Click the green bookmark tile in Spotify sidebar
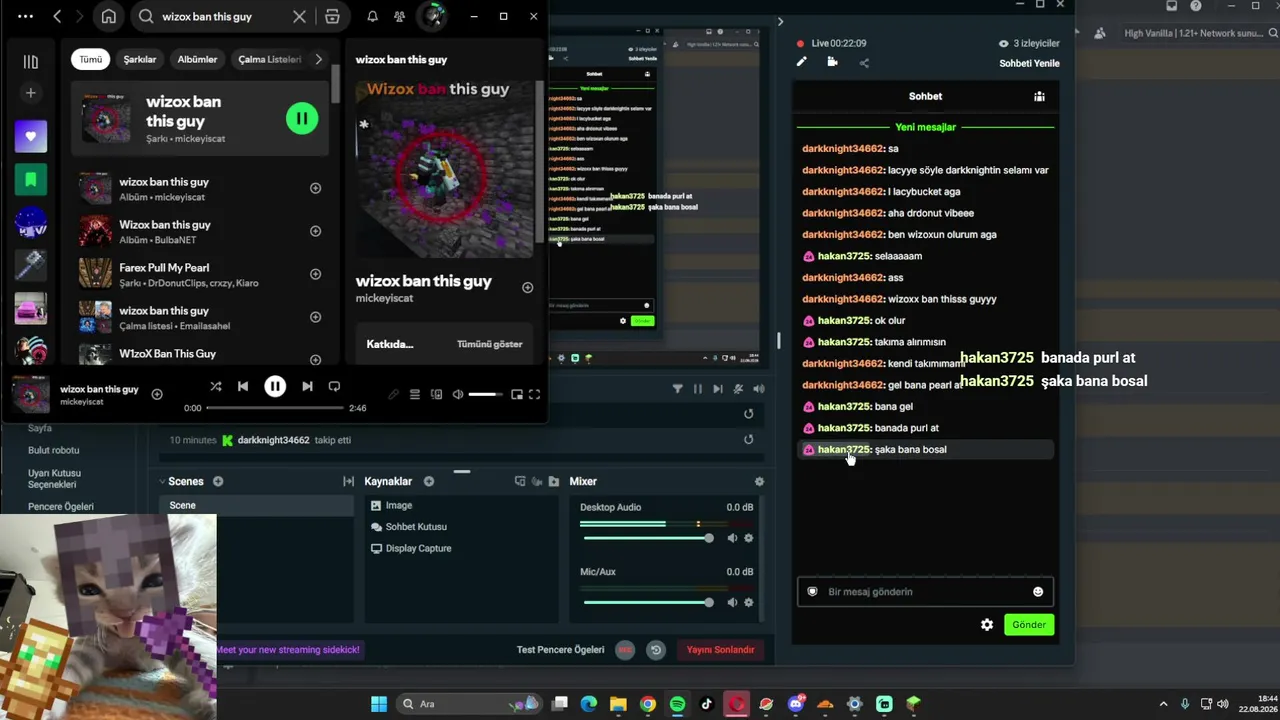Screen dimensions: 1280x720 point(31,179)
